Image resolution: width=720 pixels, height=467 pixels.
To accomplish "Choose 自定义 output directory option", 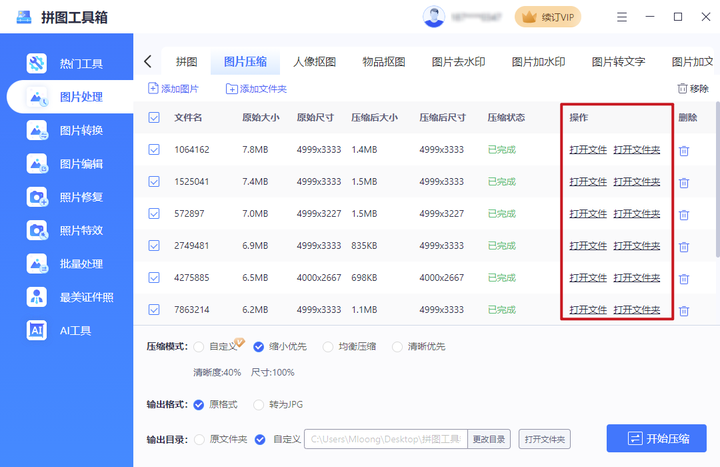I will coord(260,439).
